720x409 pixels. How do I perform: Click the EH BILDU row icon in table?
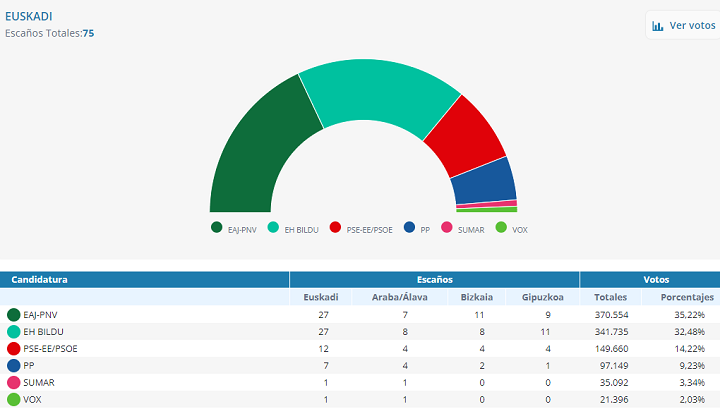click(x=14, y=332)
